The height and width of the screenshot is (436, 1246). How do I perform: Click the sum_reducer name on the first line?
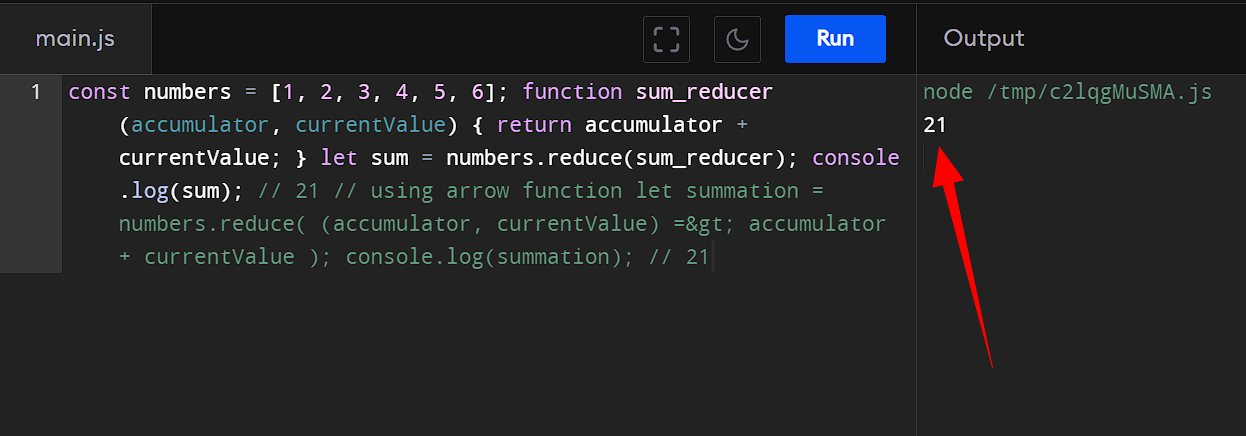(x=704, y=92)
